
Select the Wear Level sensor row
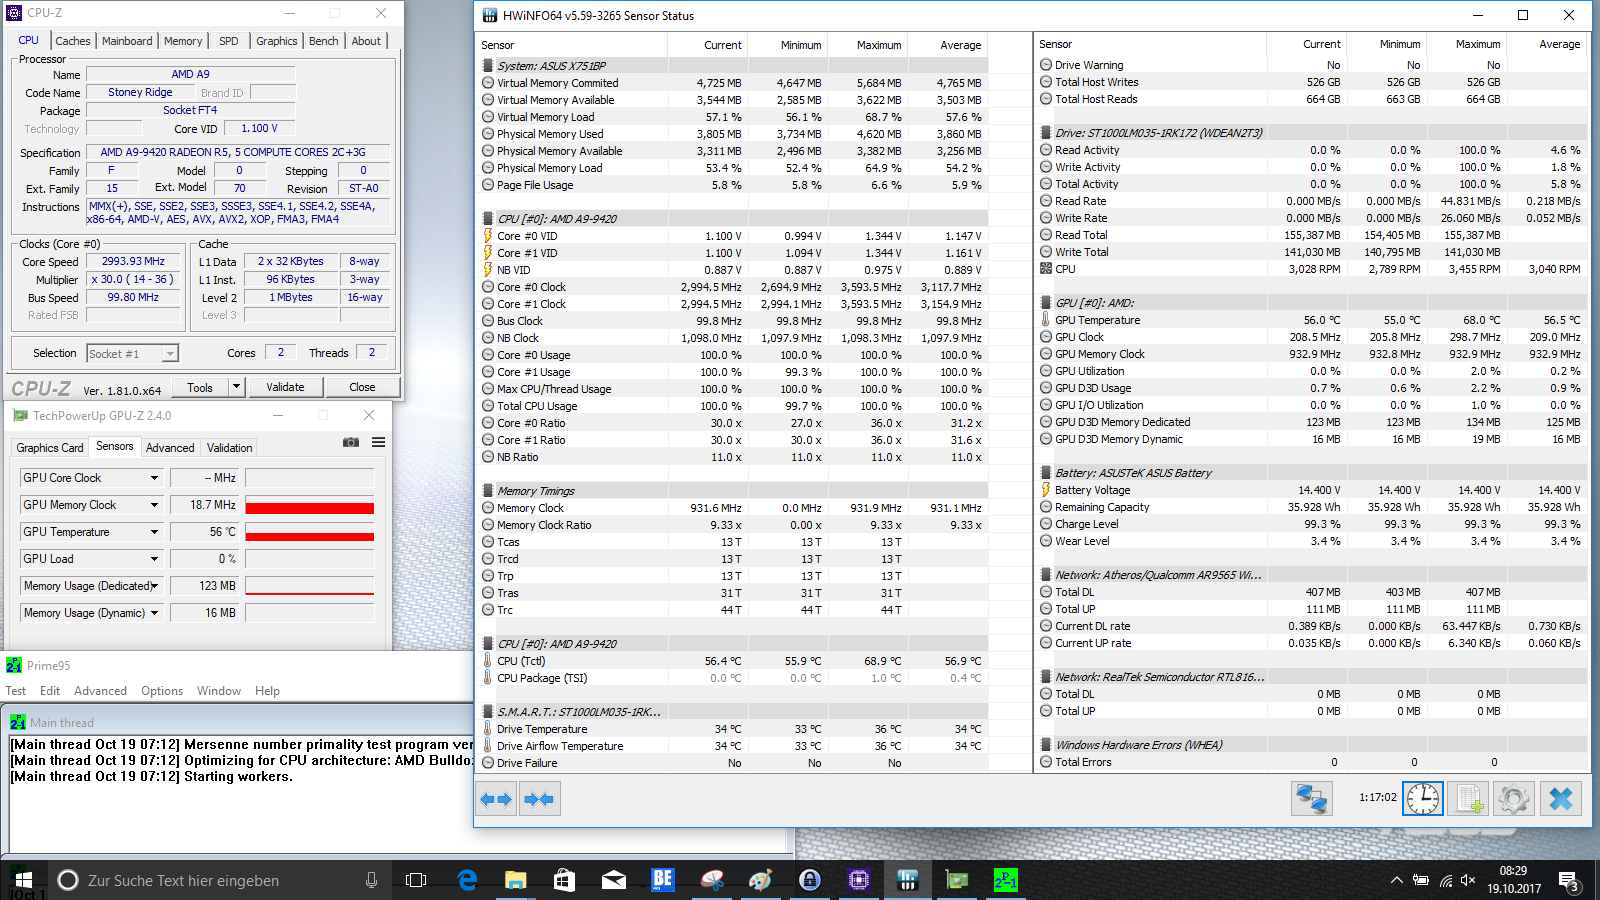[1312, 541]
